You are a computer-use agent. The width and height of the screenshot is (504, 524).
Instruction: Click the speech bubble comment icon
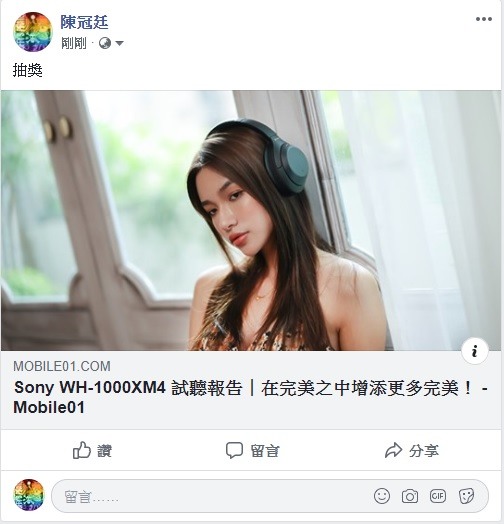pyautogui.click(x=234, y=450)
